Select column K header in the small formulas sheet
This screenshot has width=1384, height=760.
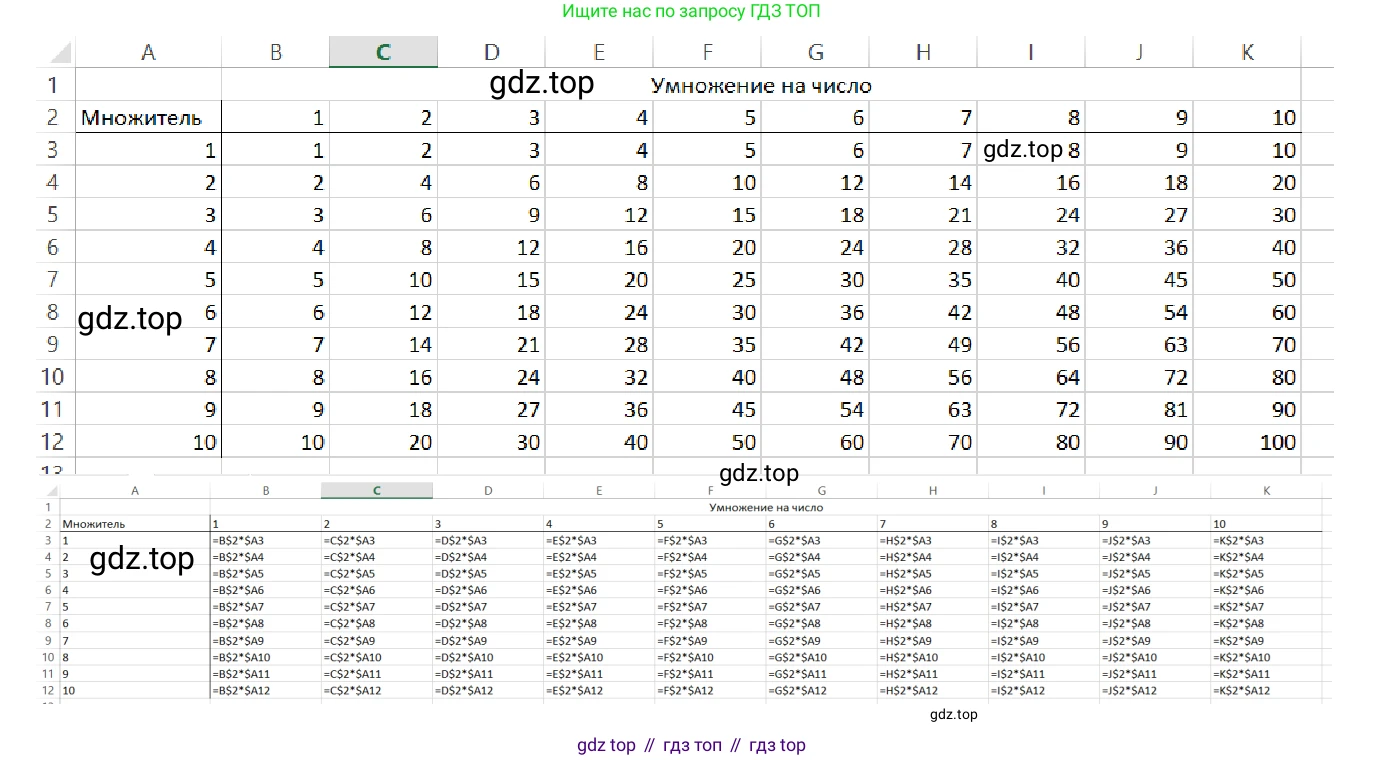coord(1266,491)
